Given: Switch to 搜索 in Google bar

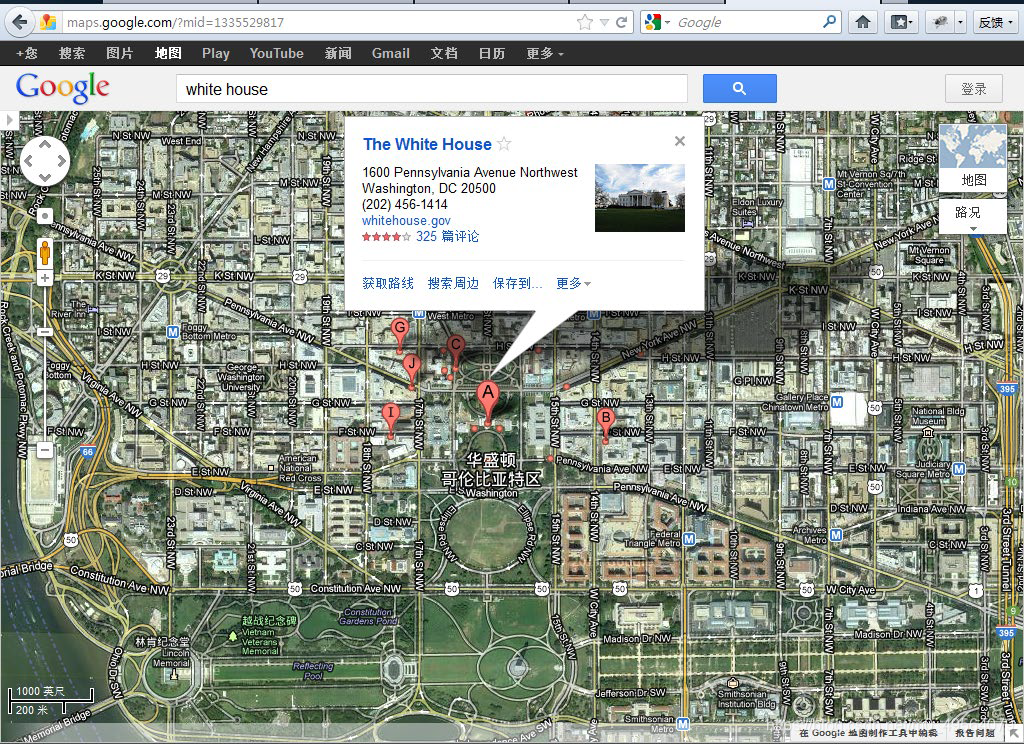Looking at the screenshot, I should 72,54.
